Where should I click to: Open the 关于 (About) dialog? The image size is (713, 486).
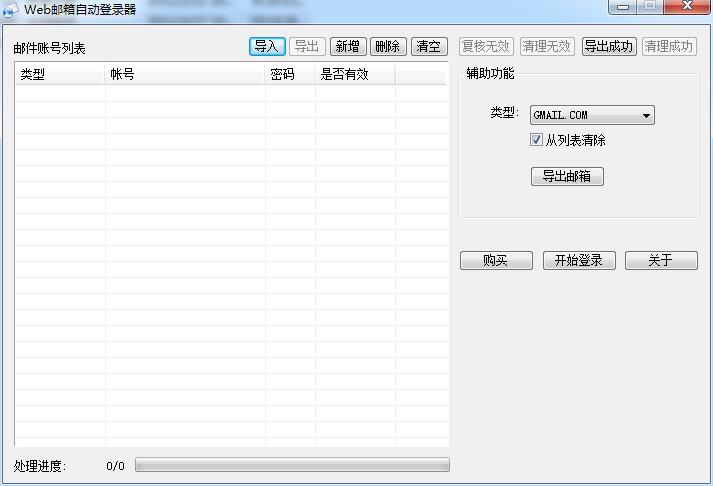(x=661, y=261)
